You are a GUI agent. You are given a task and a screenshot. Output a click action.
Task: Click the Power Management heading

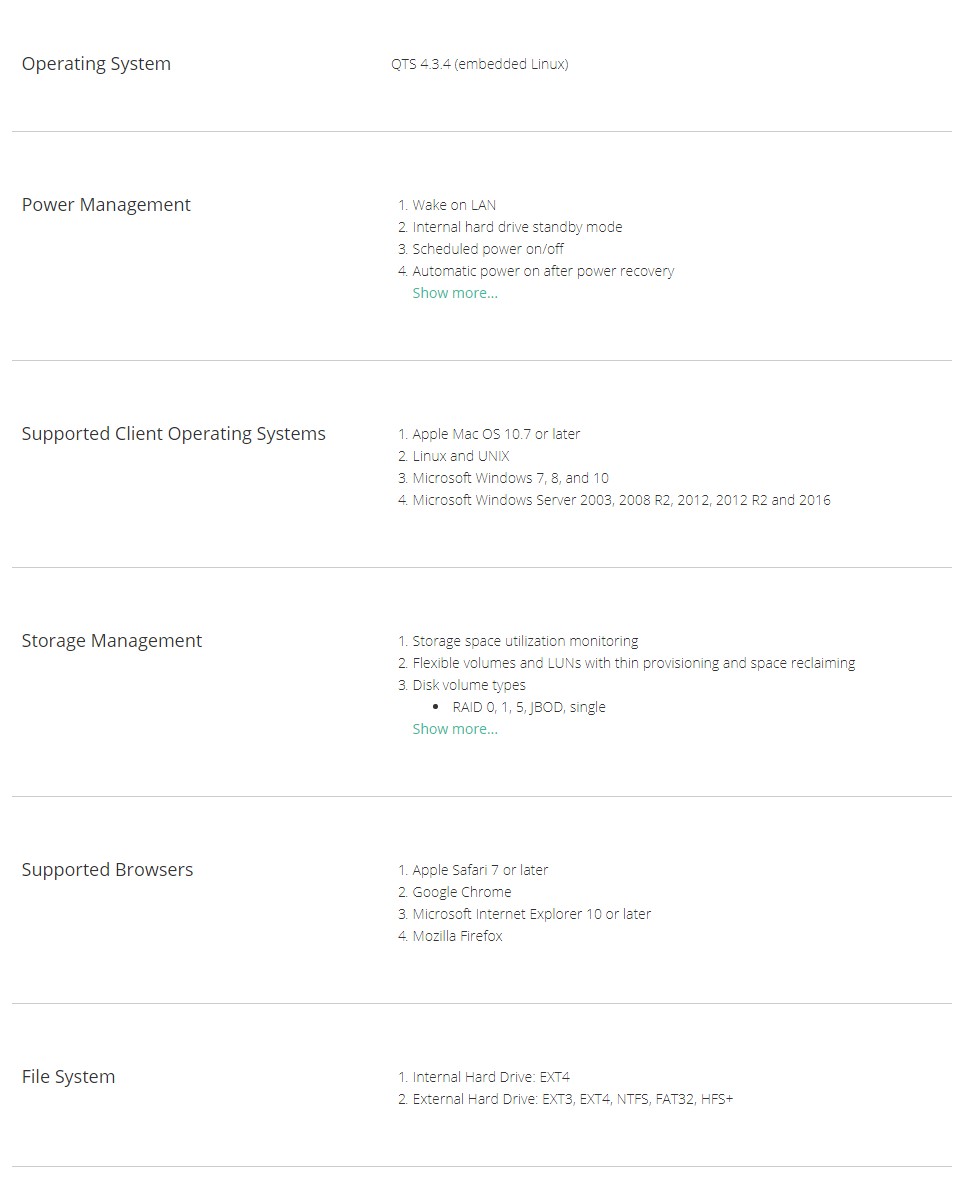click(106, 205)
